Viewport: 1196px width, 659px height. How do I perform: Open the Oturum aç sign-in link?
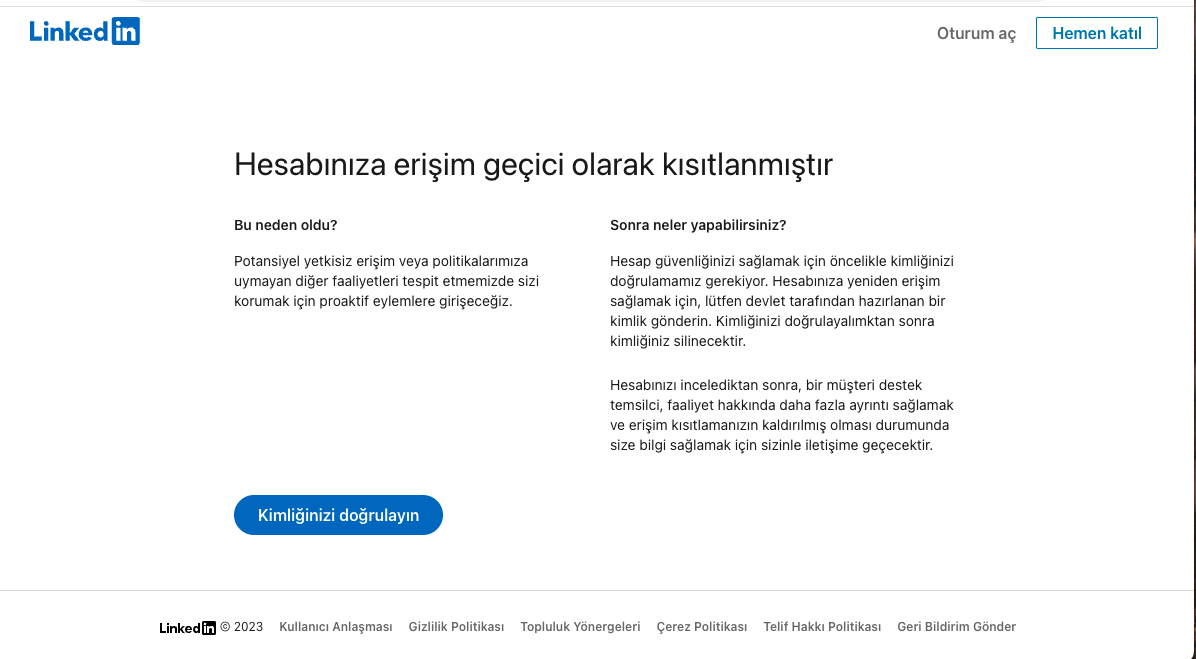pos(976,34)
